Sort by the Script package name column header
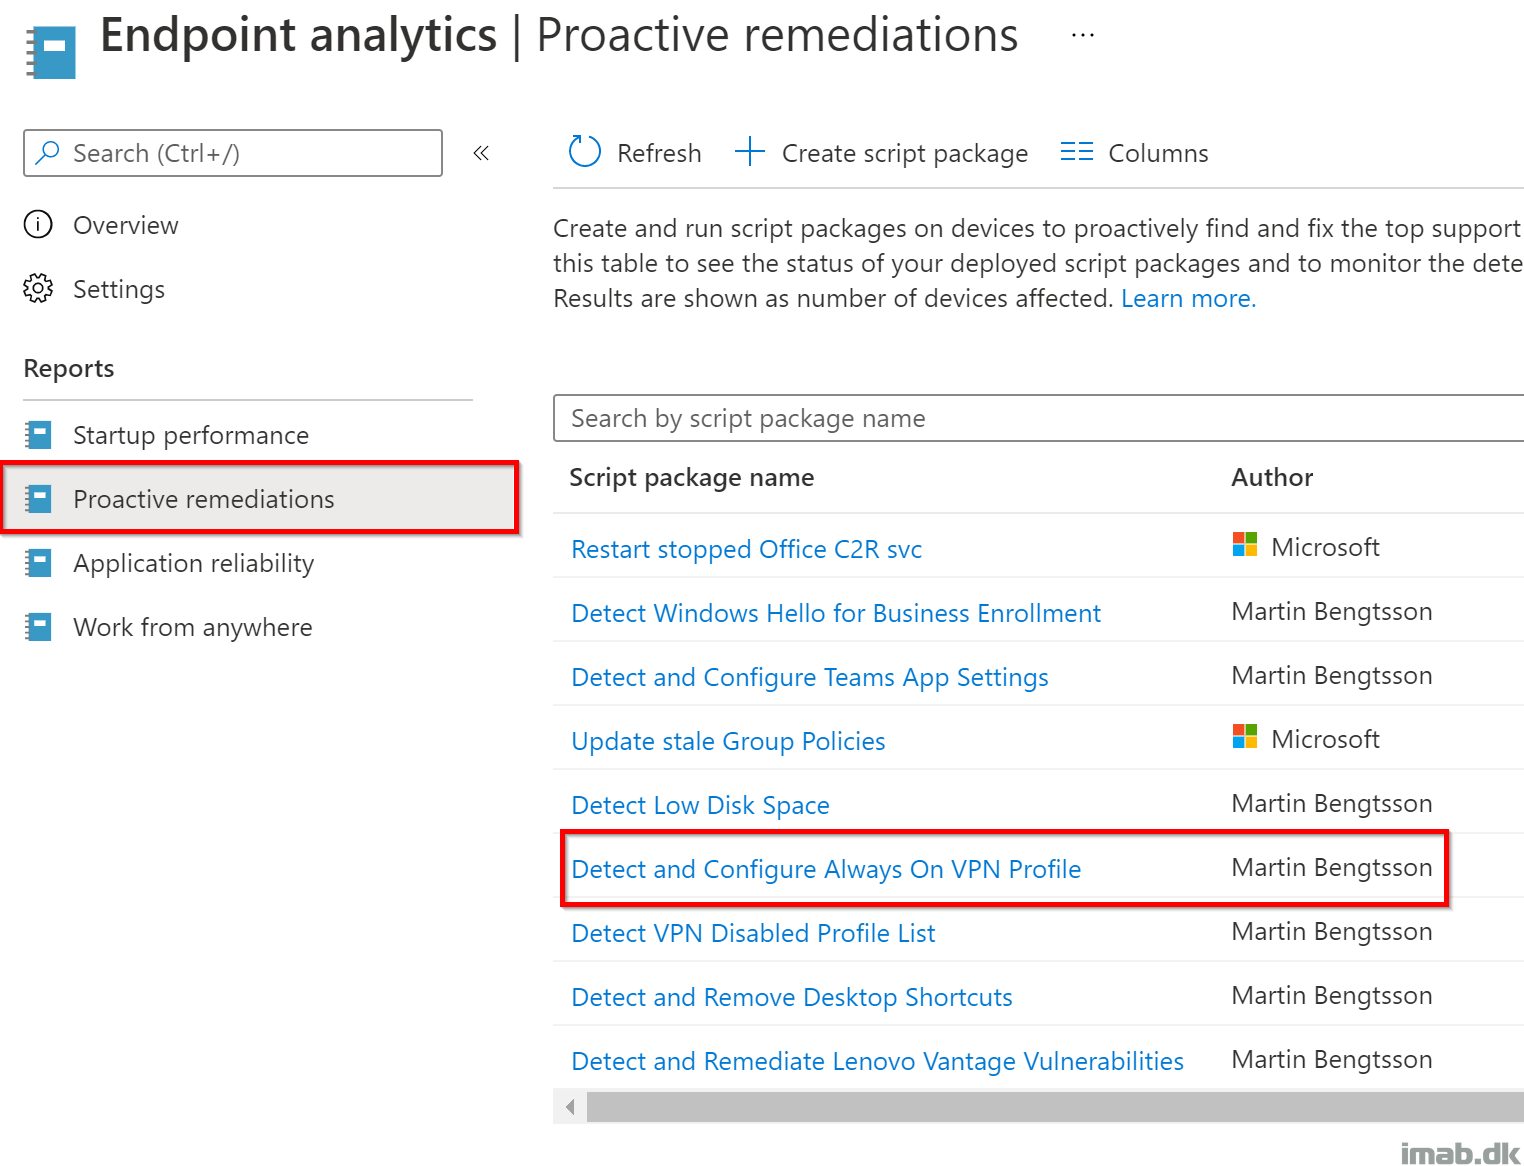 [692, 477]
